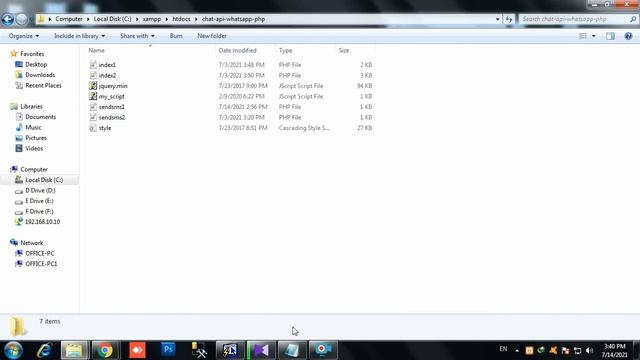Expand arrow after xampp breadcrumb
The height and width of the screenshot is (360, 640).
(167, 19)
